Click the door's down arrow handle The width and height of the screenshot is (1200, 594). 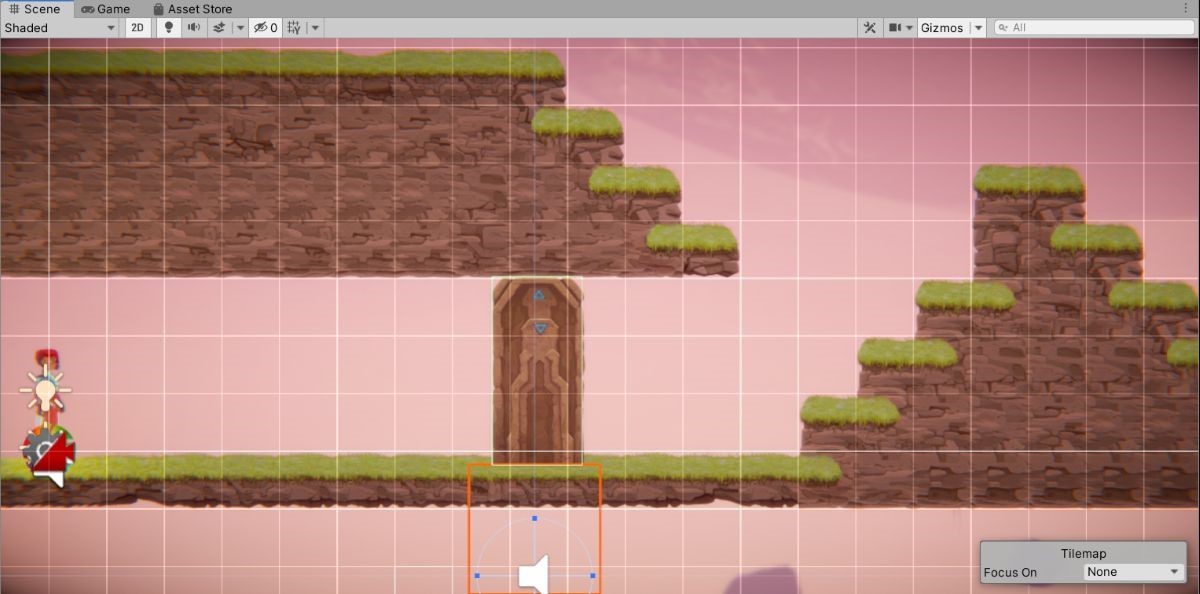540,328
